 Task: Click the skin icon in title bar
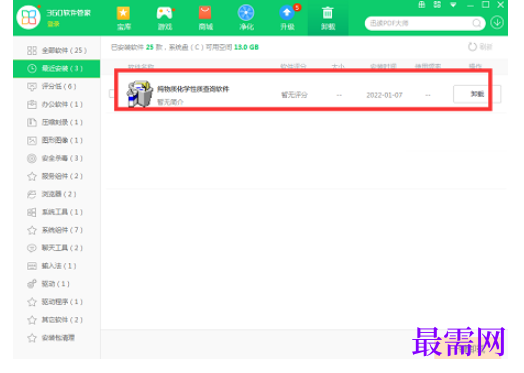(422, 5)
